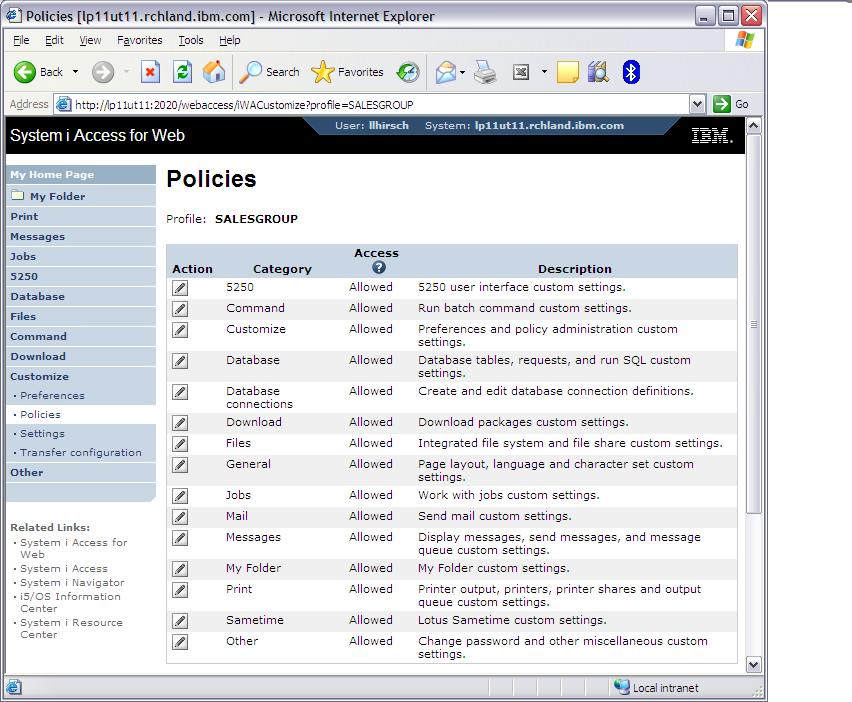This screenshot has height=702, width=852.
Task: Edit the Print policy category
Action: point(180,590)
